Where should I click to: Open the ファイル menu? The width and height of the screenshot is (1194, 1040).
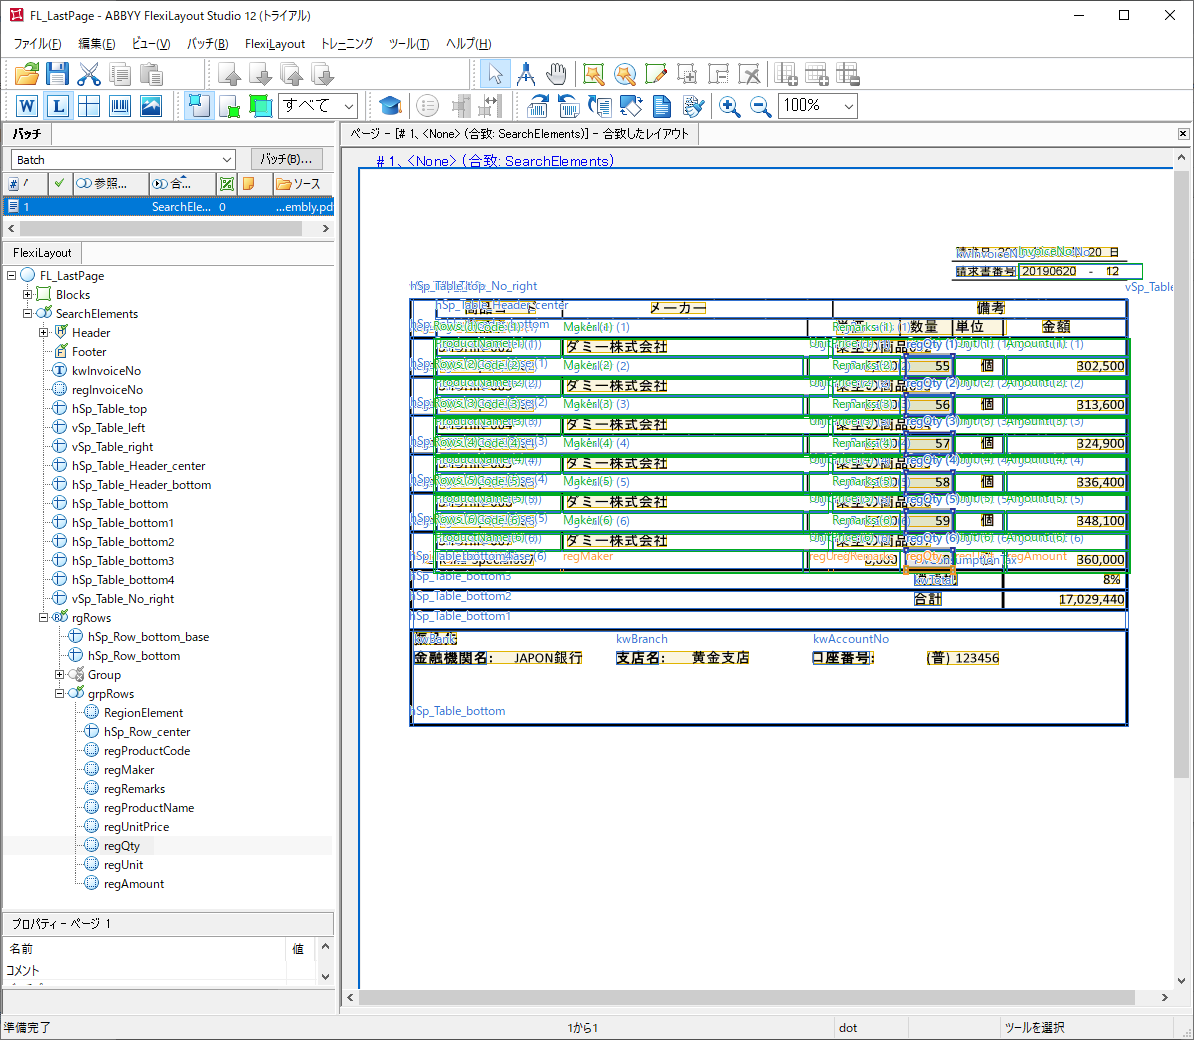[x=37, y=44]
